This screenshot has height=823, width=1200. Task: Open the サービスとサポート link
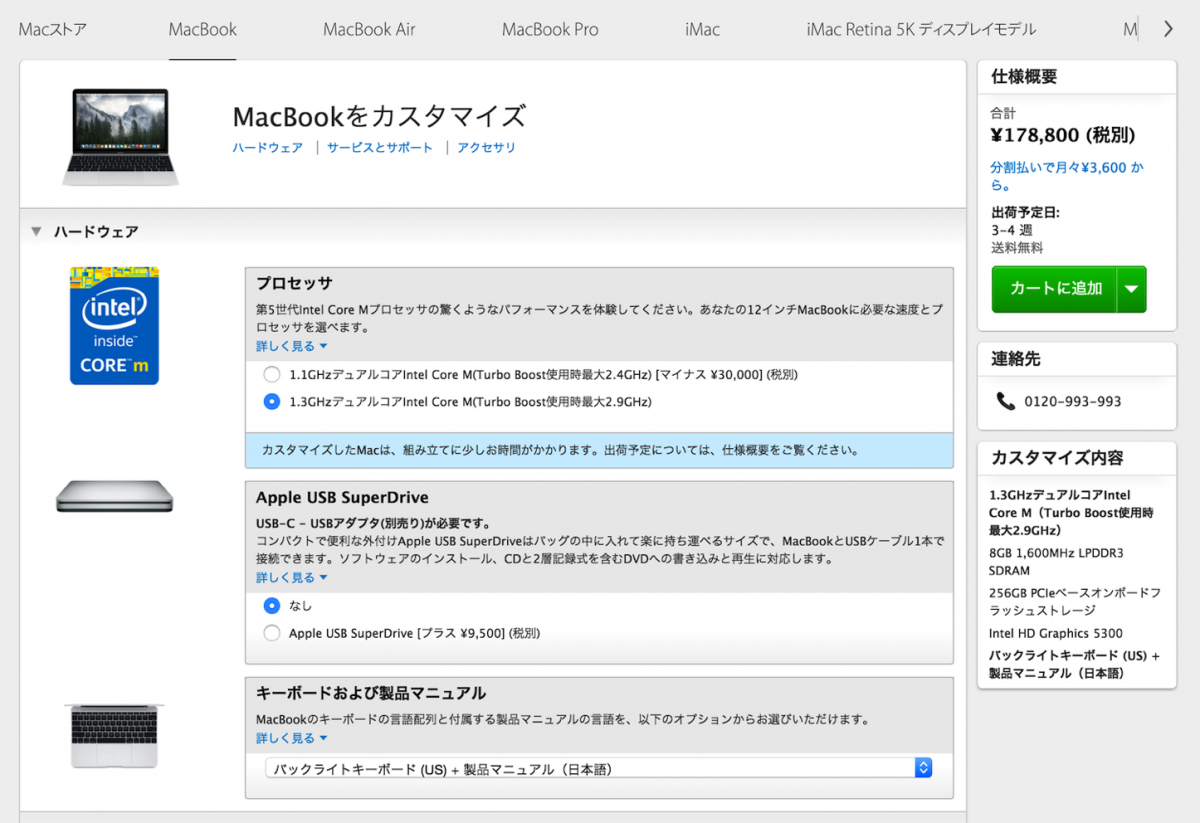click(379, 146)
